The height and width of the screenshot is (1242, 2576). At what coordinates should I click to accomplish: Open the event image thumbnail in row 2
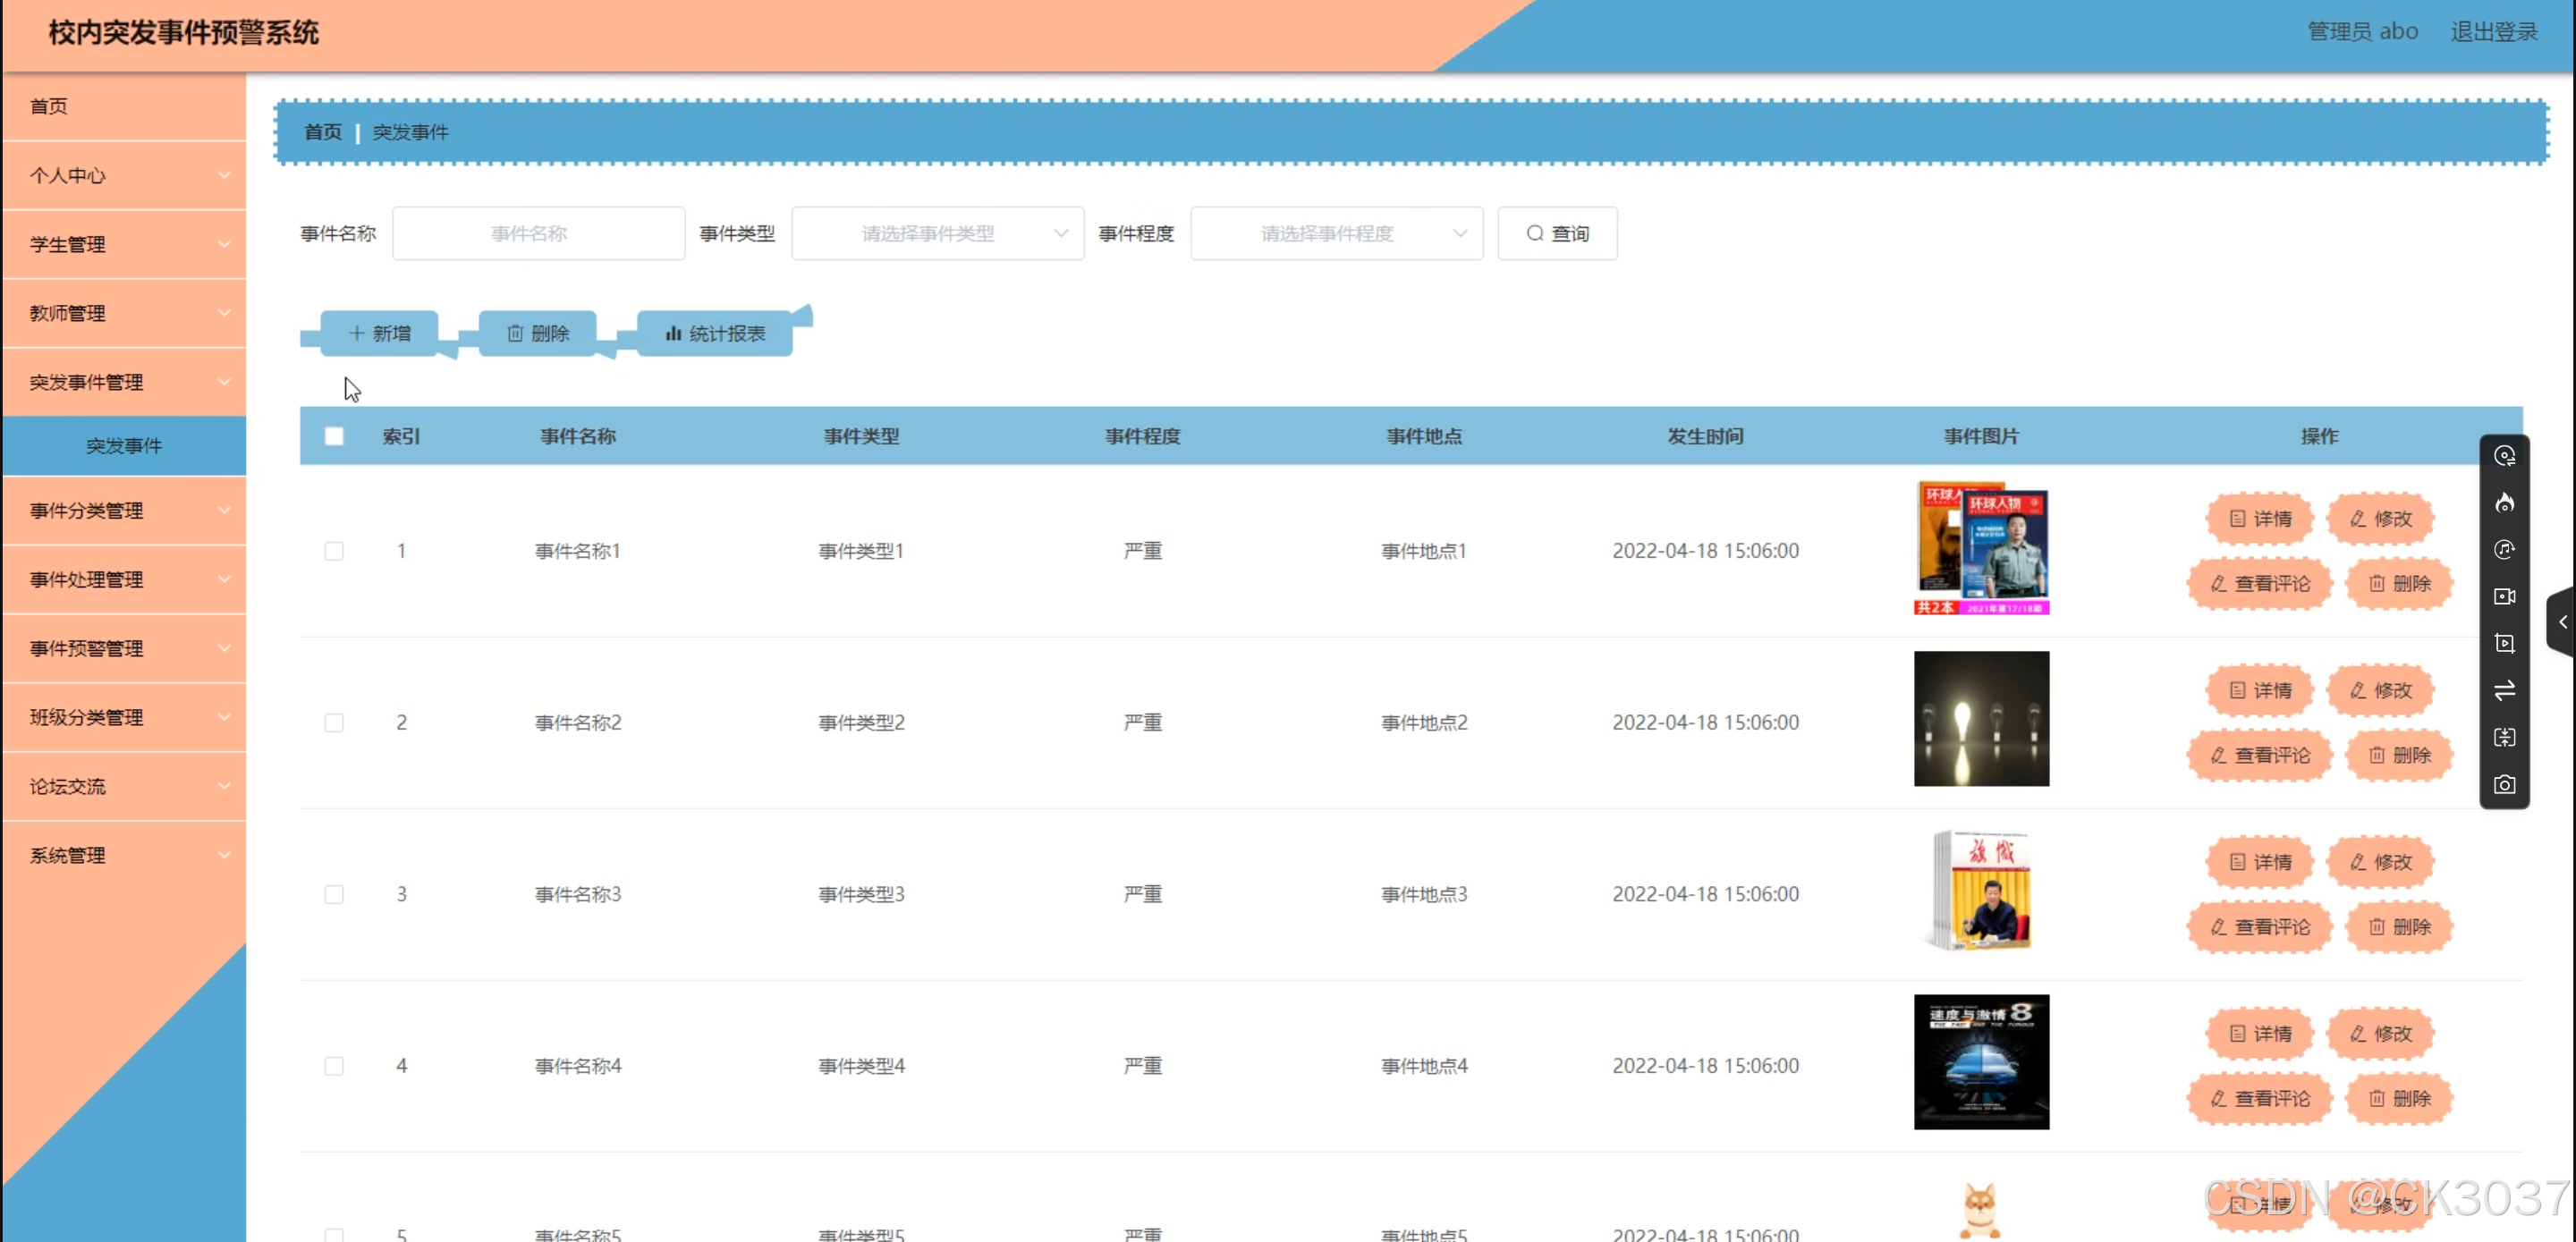click(x=1980, y=719)
